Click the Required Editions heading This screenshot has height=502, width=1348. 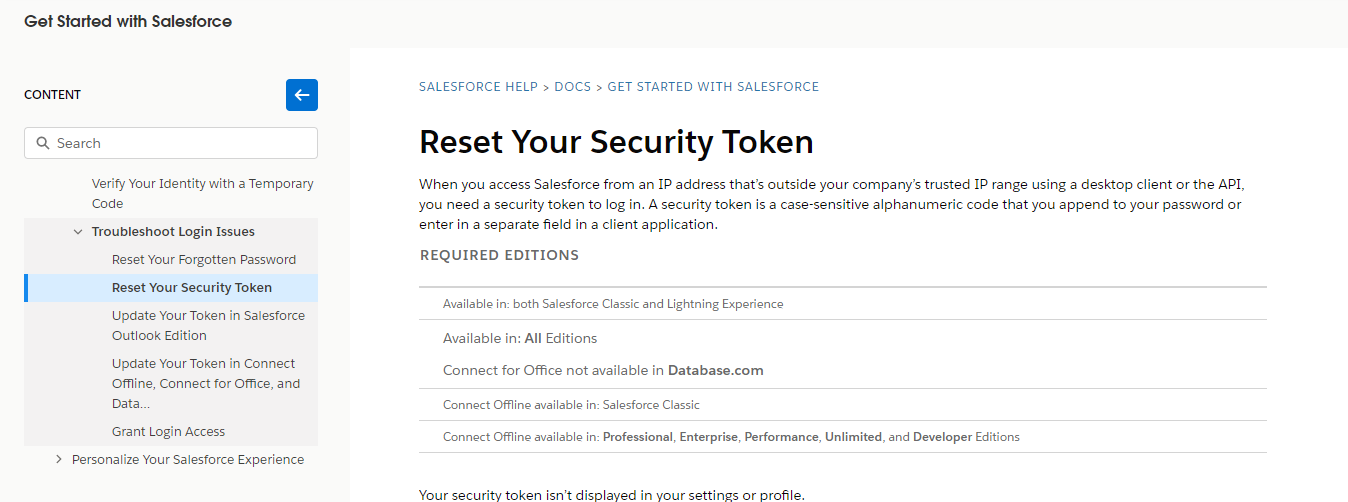coord(499,255)
